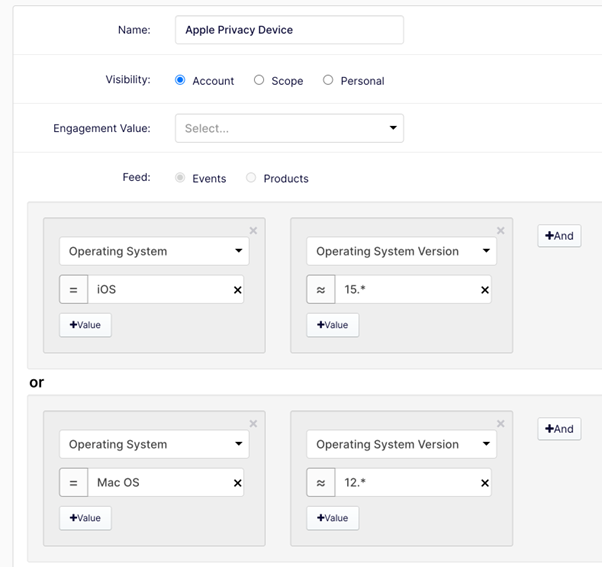
Task: Click the Feed label
Action: point(136,177)
